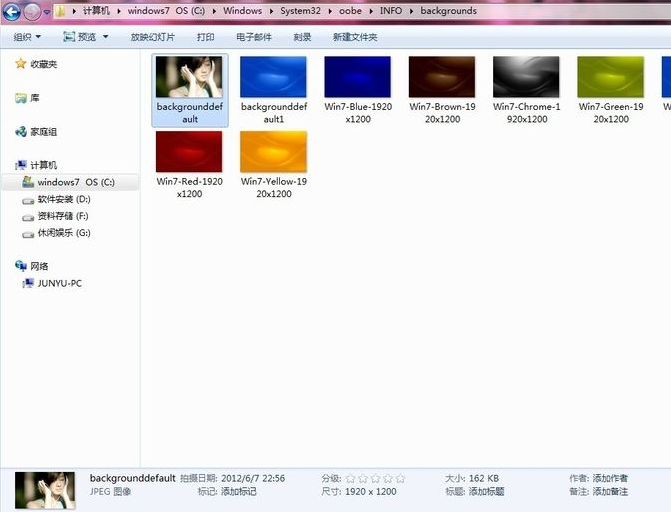
Task: Open the 家庭组 homegroup icon
Action: pos(20,132)
